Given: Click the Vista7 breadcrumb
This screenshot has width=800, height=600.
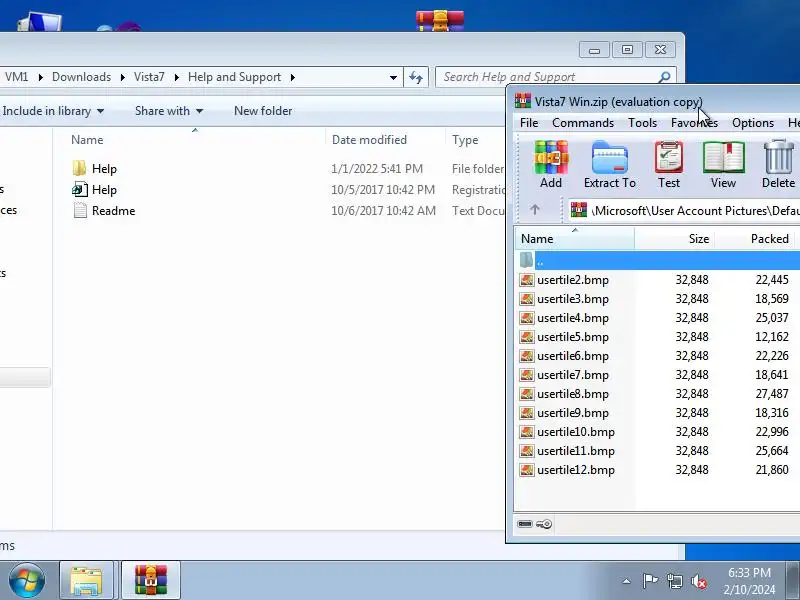Looking at the screenshot, I should pos(149,77).
